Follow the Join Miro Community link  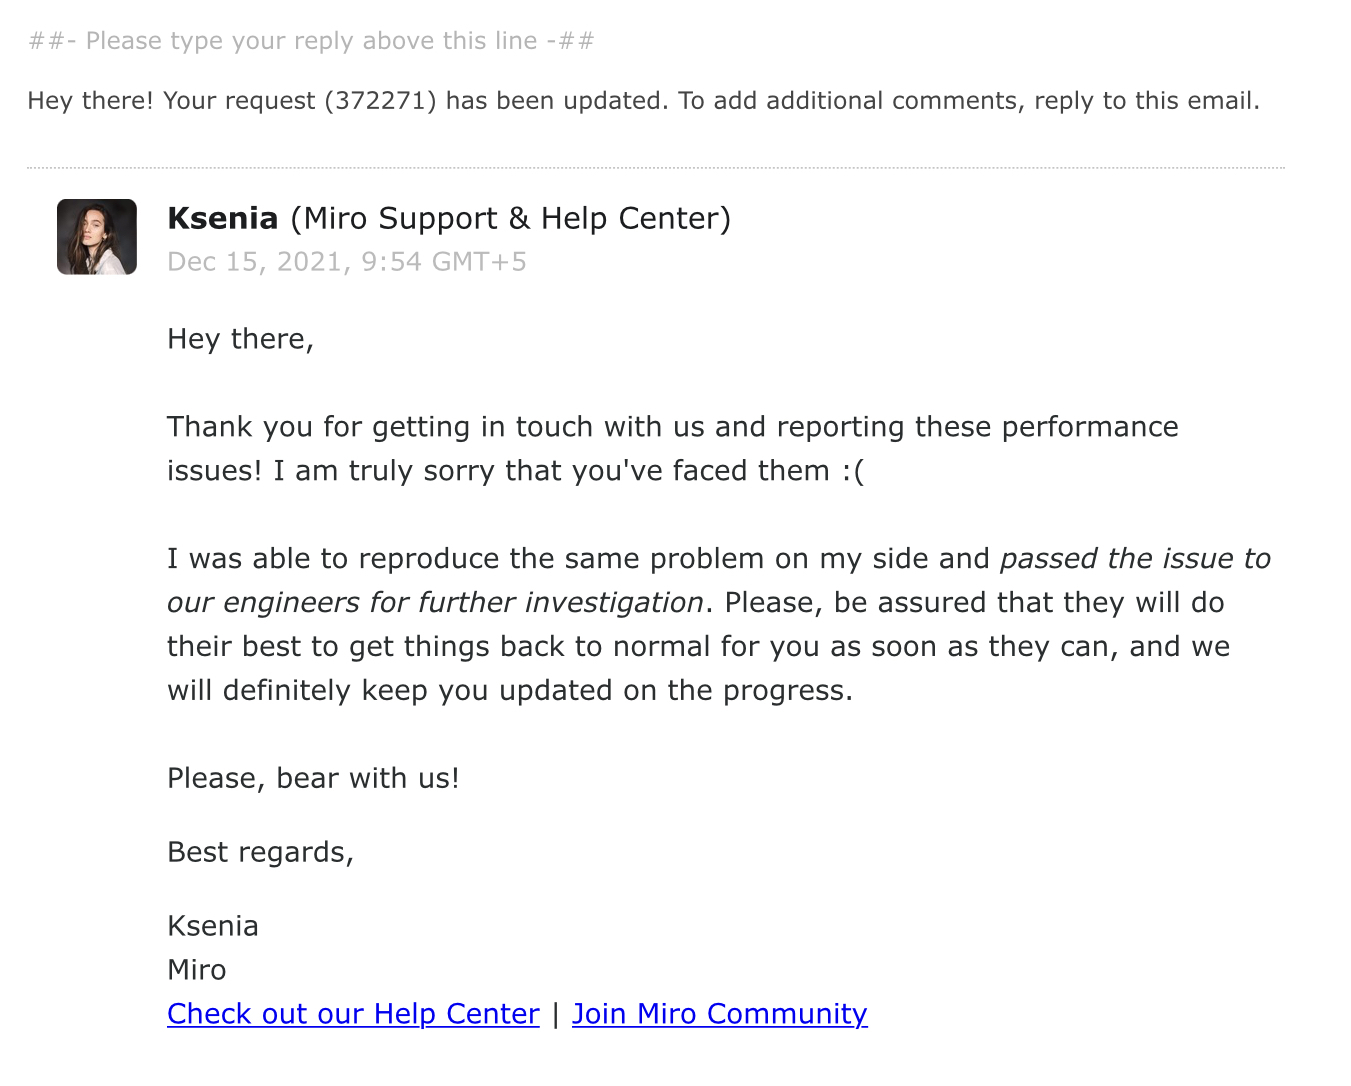click(x=719, y=1014)
